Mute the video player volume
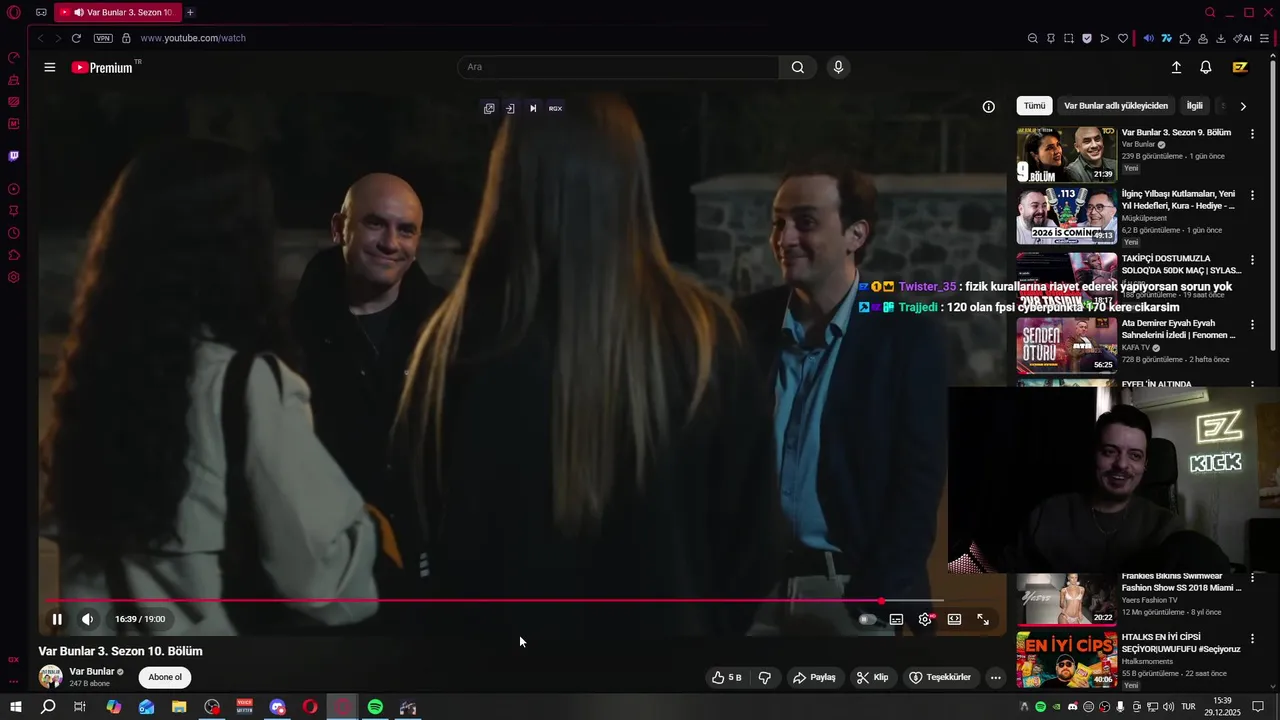The width and height of the screenshot is (1280, 720). click(x=87, y=619)
